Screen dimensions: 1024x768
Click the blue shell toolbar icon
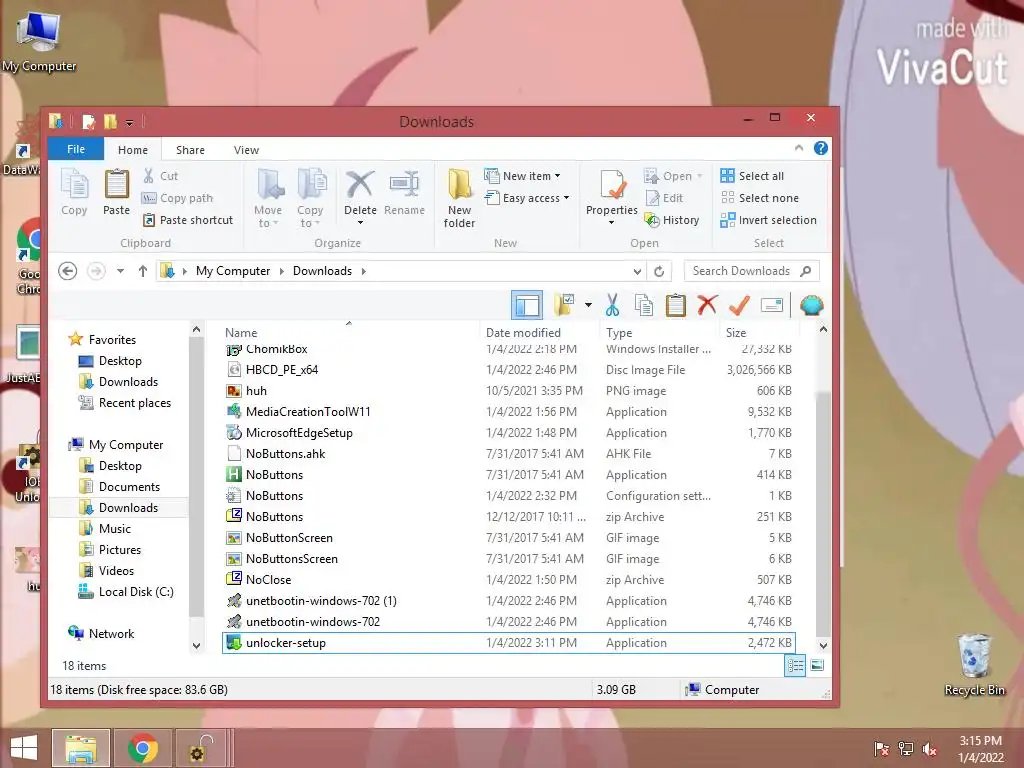pyautogui.click(x=812, y=305)
